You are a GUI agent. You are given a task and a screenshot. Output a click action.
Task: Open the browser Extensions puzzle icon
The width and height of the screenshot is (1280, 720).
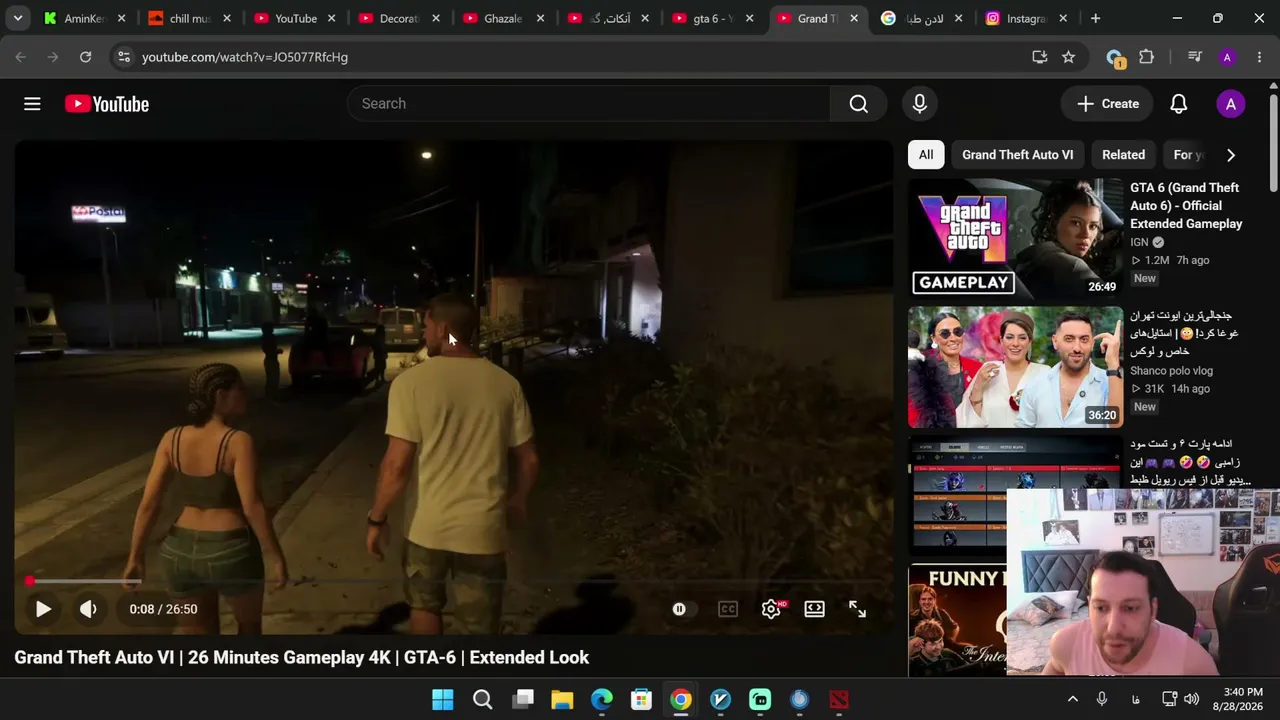pyautogui.click(x=1146, y=57)
